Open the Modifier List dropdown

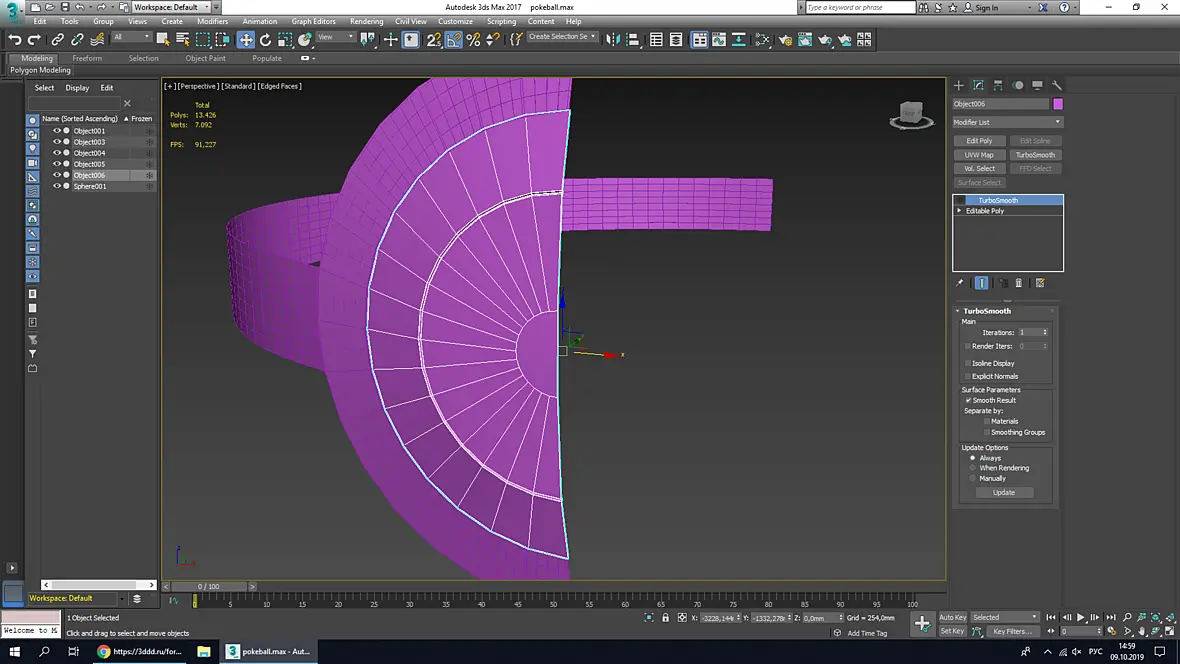coord(1008,122)
